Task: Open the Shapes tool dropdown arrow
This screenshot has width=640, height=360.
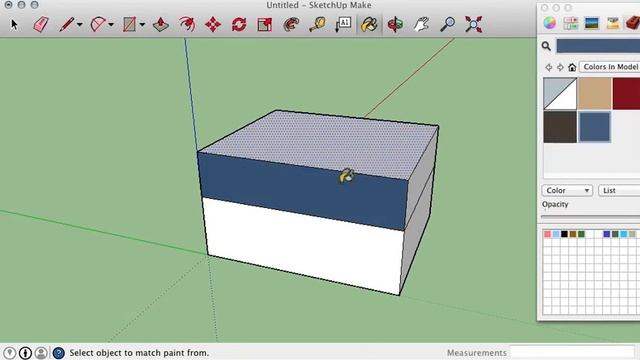Action: coord(142,25)
